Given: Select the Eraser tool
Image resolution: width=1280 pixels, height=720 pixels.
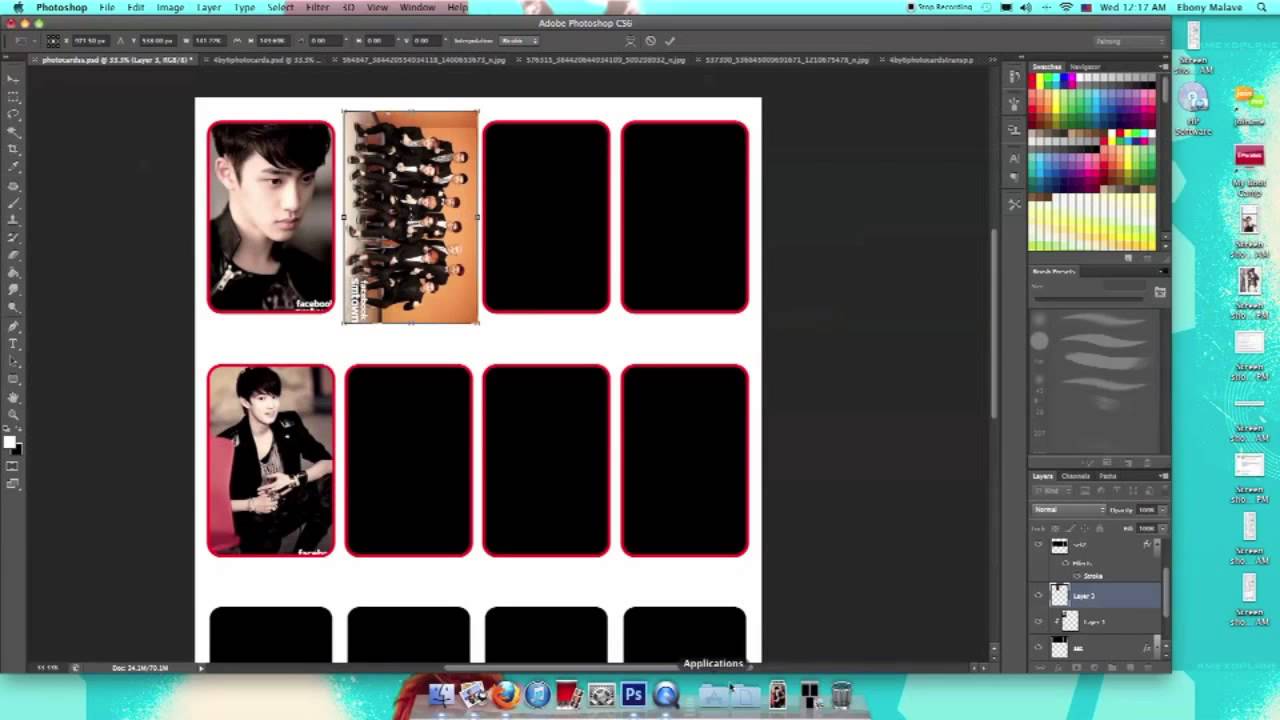Looking at the screenshot, I should (13, 255).
